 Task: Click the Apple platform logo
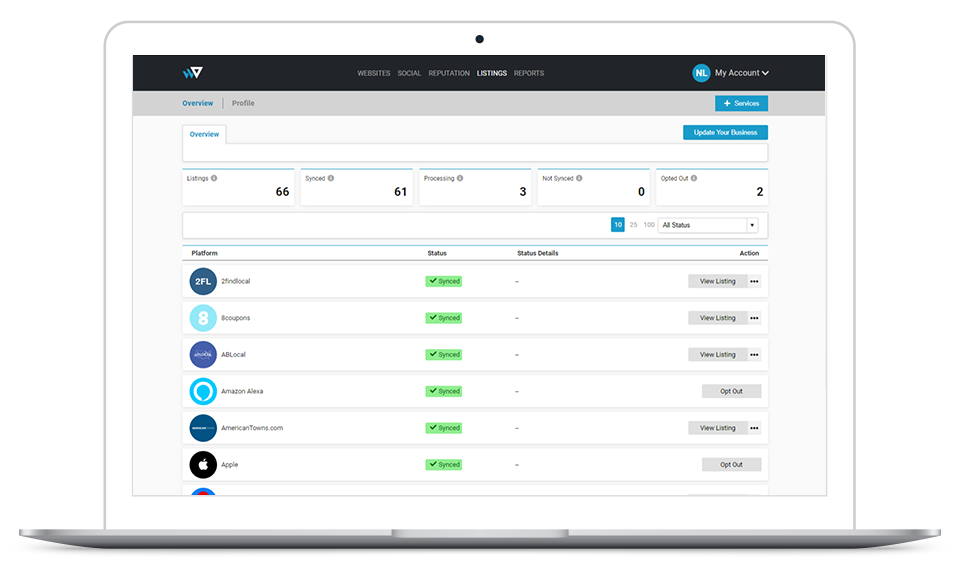click(x=203, y=465)
